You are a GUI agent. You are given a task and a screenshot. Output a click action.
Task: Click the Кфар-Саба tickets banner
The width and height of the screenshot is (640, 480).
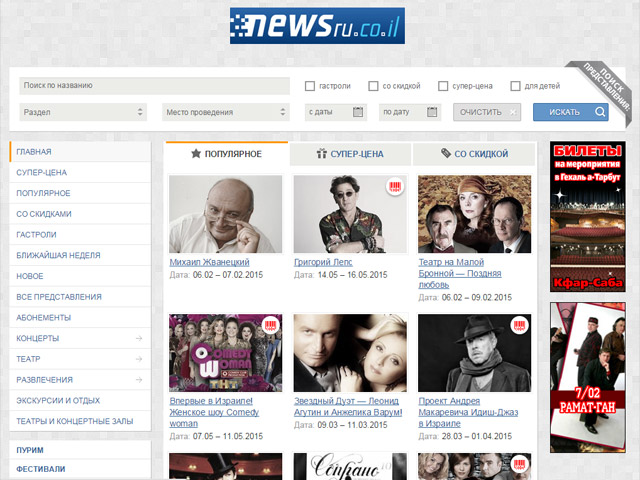588,217
